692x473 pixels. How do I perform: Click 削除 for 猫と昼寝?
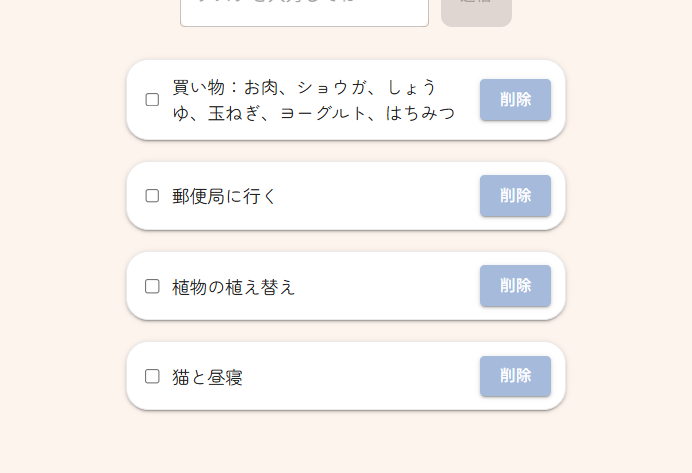coord(515,376)
